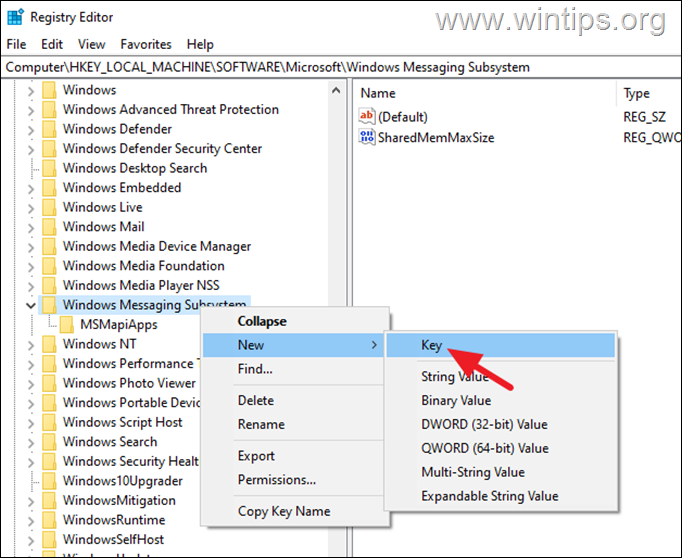
Task: Select Key in the New submenu
Action: 500,345
